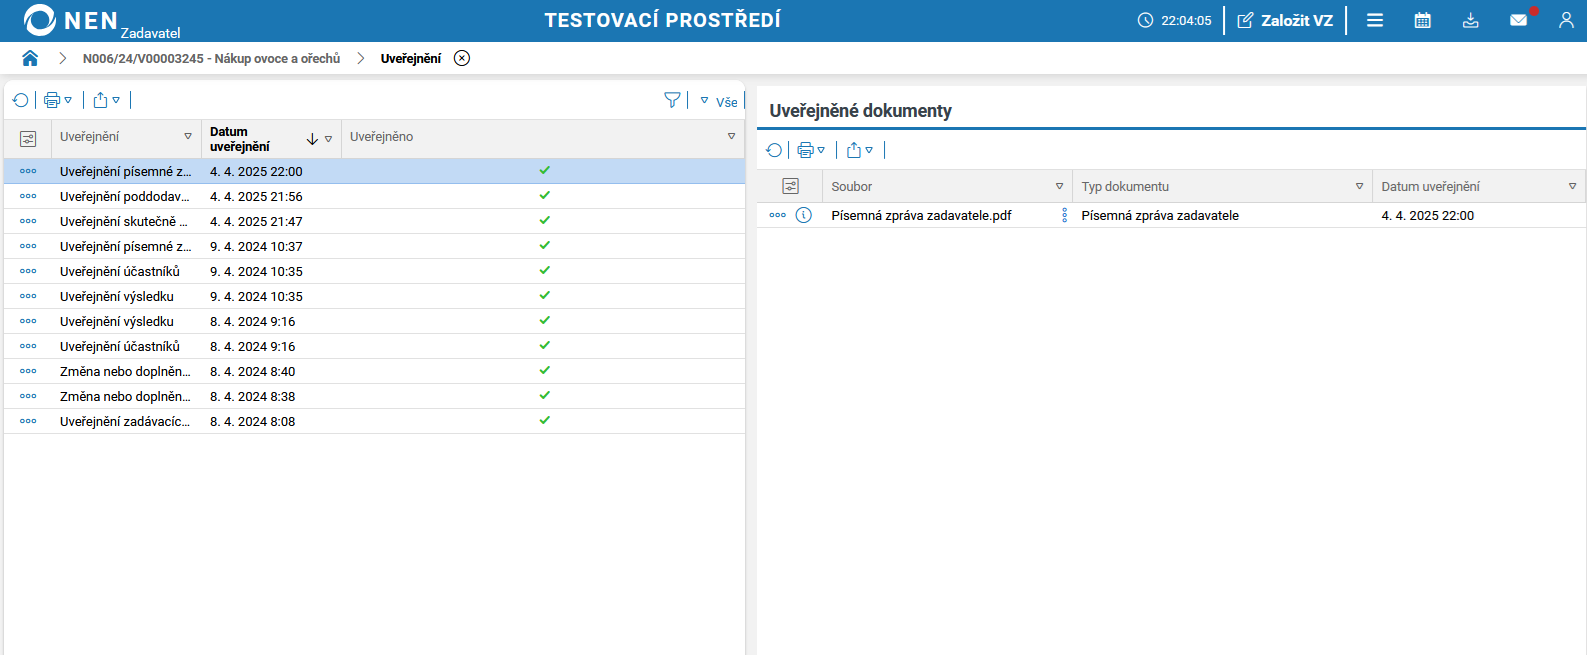Click info icon for Písemná zpráva zadavatele.pdf
The width and height of the screenshot is (1587, 655).
point(803,215)
